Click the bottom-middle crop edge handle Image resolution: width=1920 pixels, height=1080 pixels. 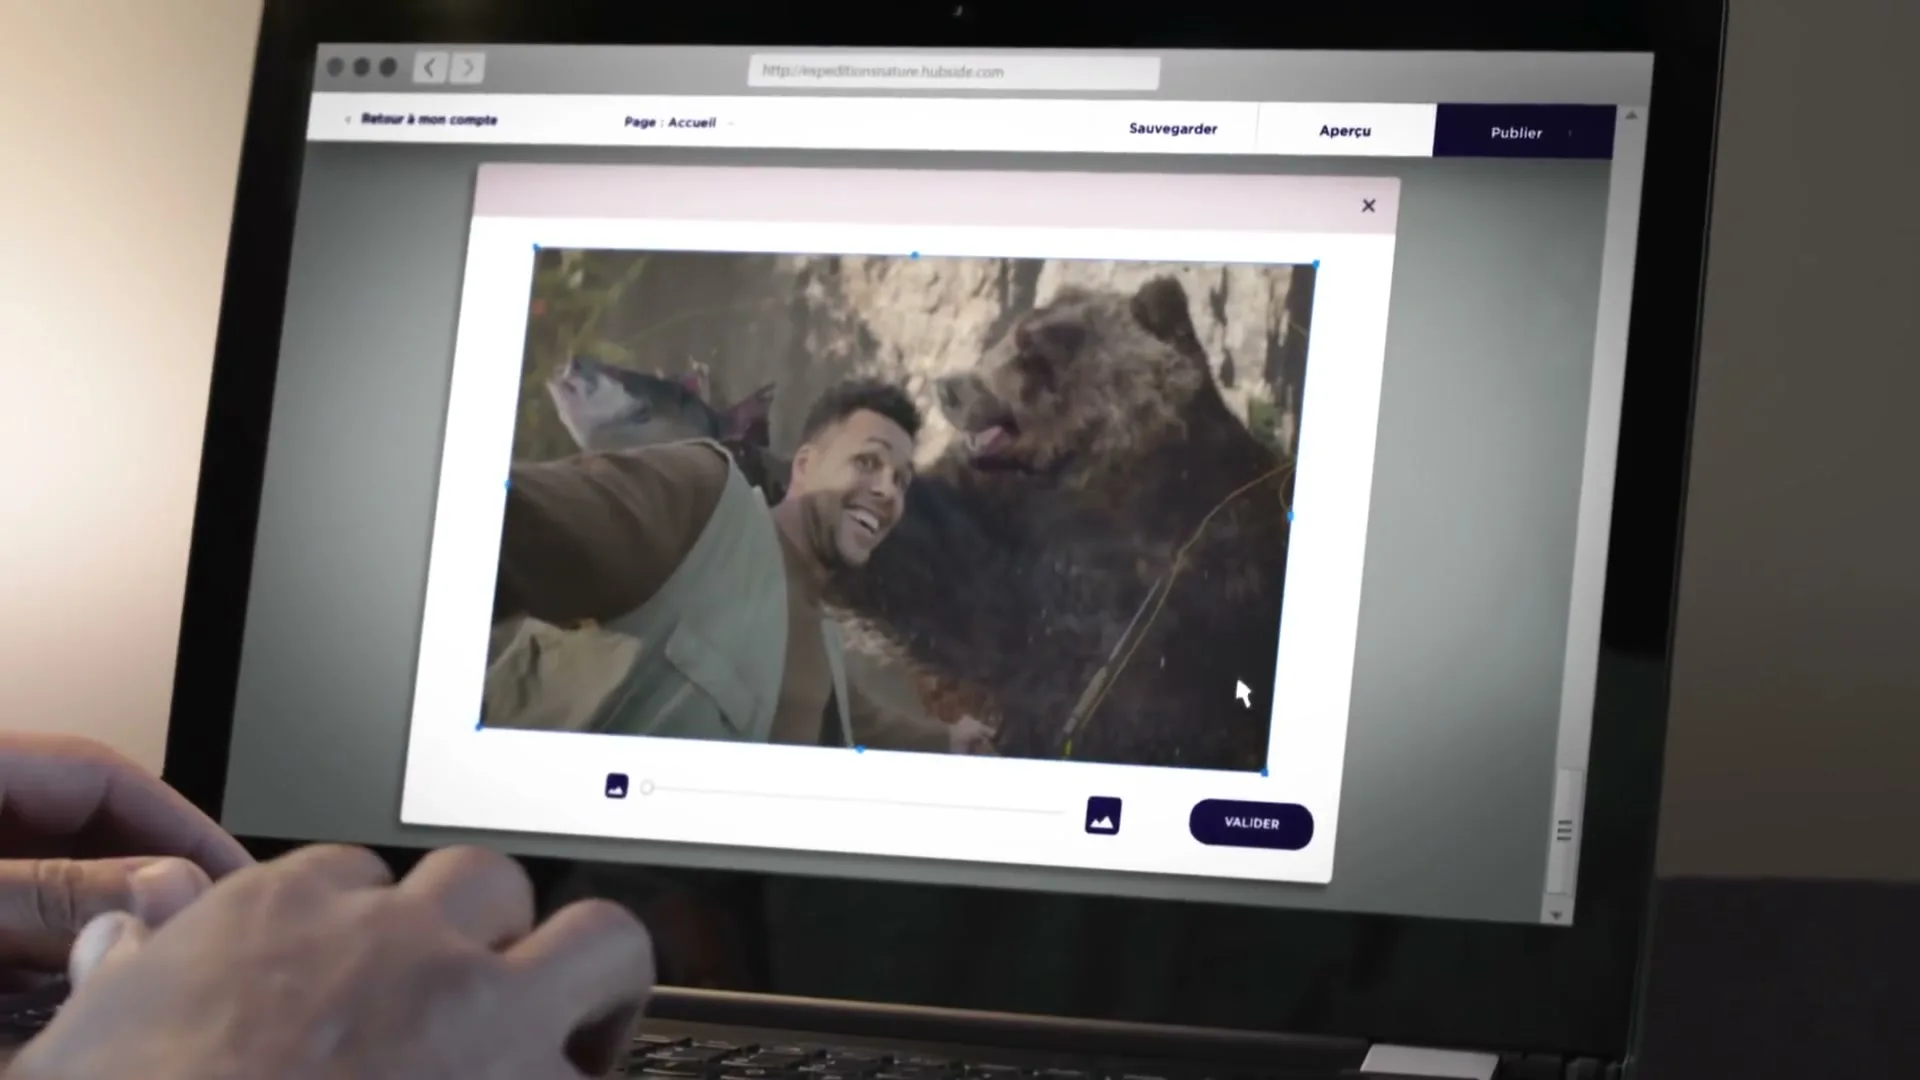point(860,749)
